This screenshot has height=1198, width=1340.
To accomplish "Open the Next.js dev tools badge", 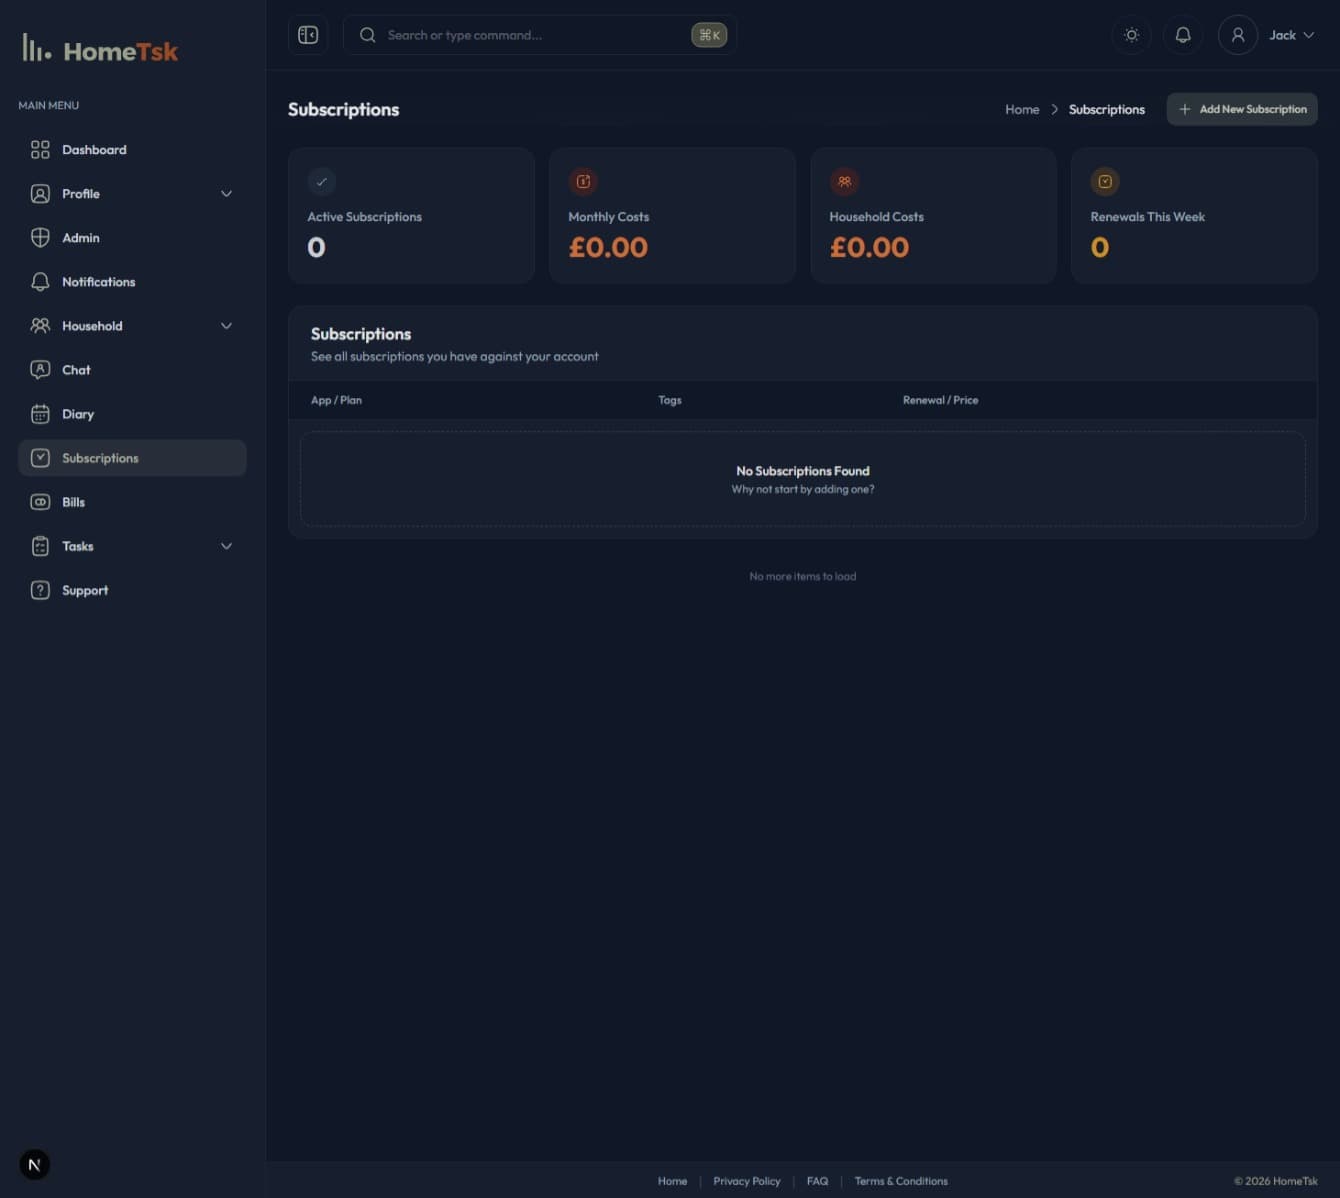I will pos(34,1164).
